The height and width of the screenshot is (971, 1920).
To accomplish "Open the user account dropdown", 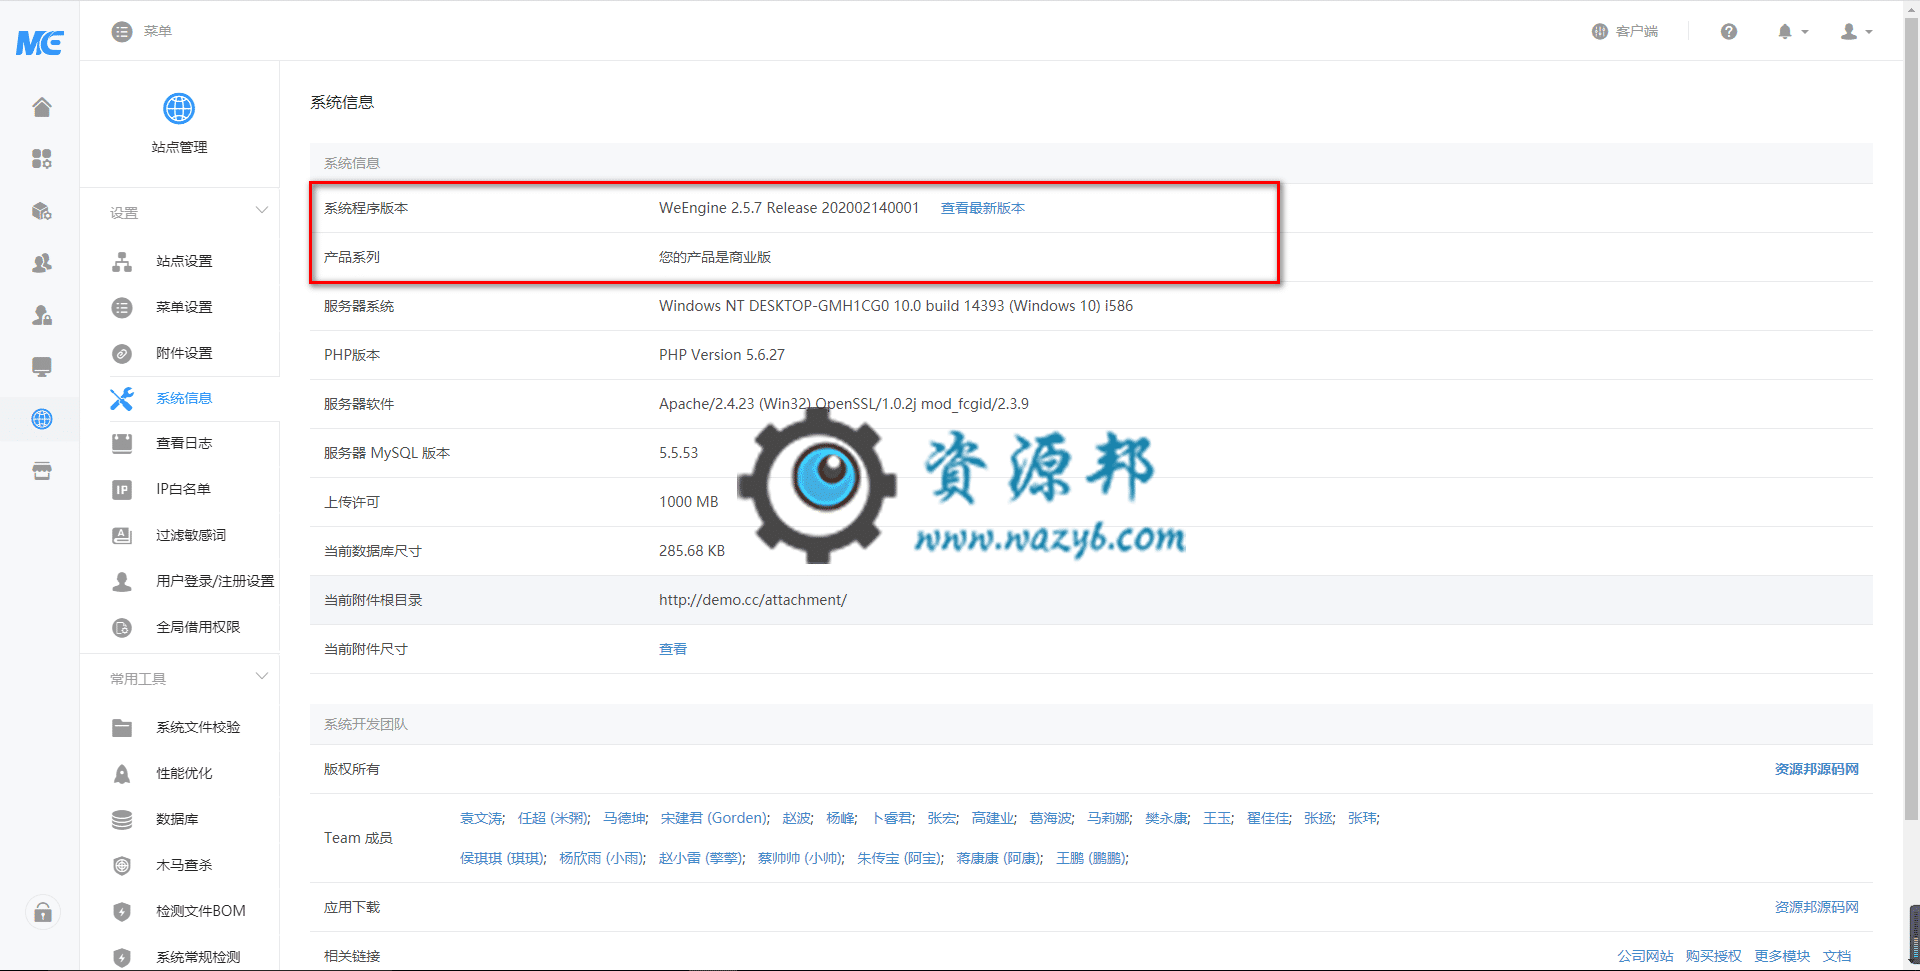I will pyautogui.click(x=1856, y=31).
